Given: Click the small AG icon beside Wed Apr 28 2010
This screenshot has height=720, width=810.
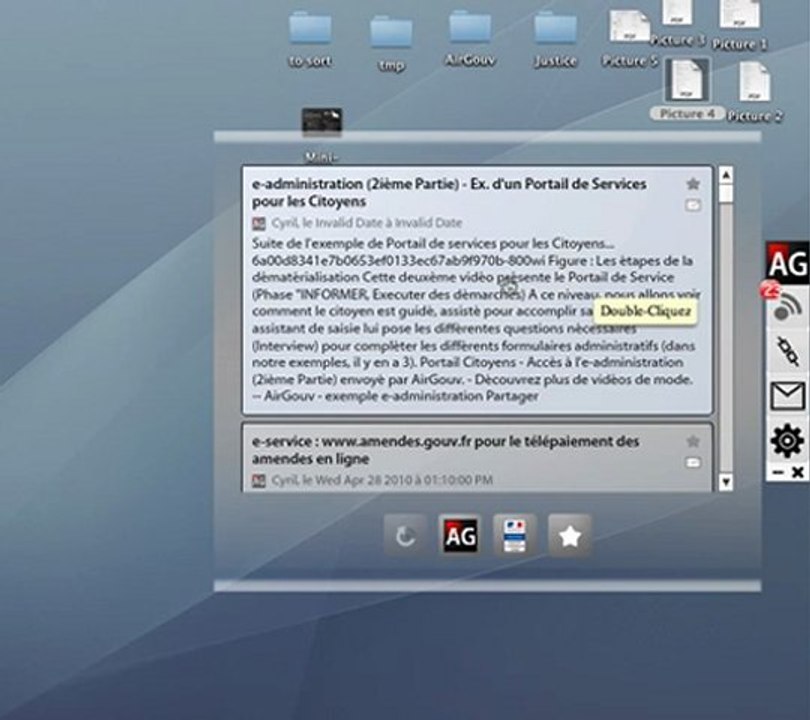Looking at the screenshot, I should (259, 481).
